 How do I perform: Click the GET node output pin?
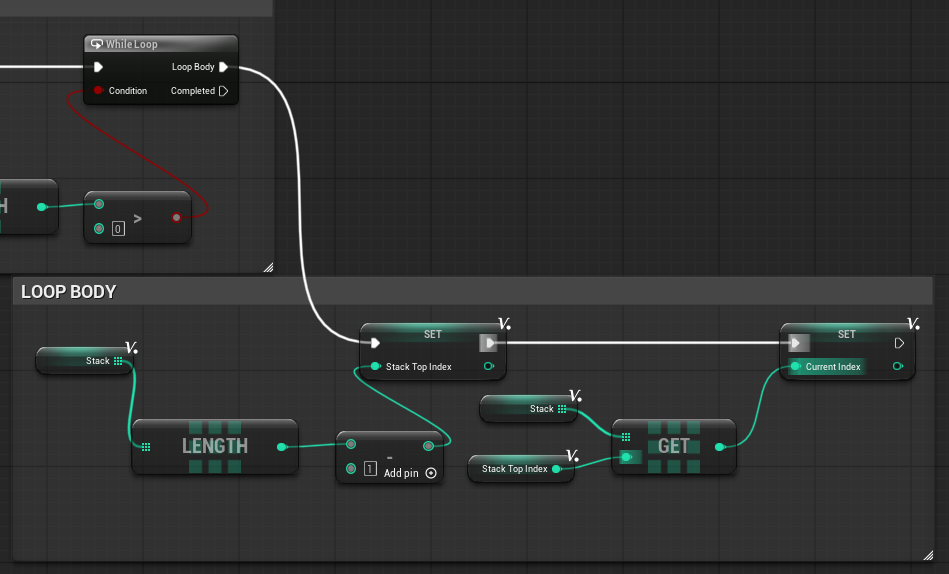pos(720,447)
